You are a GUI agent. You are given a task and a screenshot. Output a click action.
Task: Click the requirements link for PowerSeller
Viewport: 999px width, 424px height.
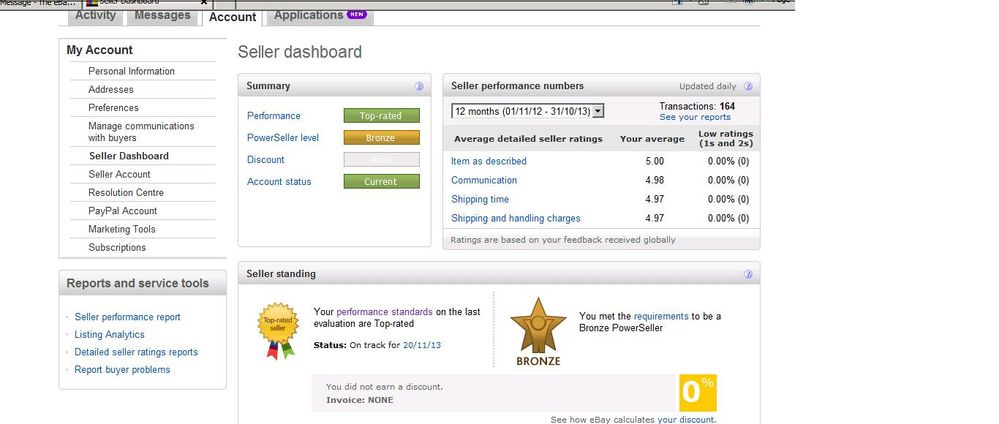(661, 316)
